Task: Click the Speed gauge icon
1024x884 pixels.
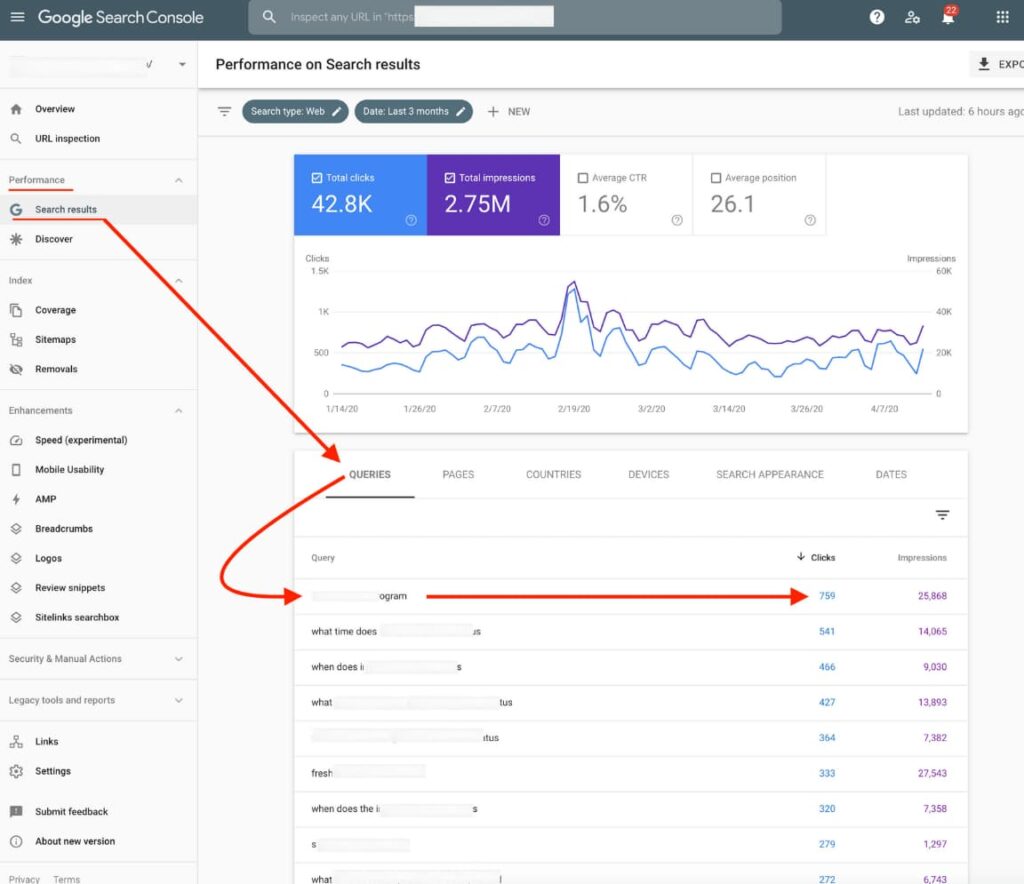Action: tap(16, 440)
